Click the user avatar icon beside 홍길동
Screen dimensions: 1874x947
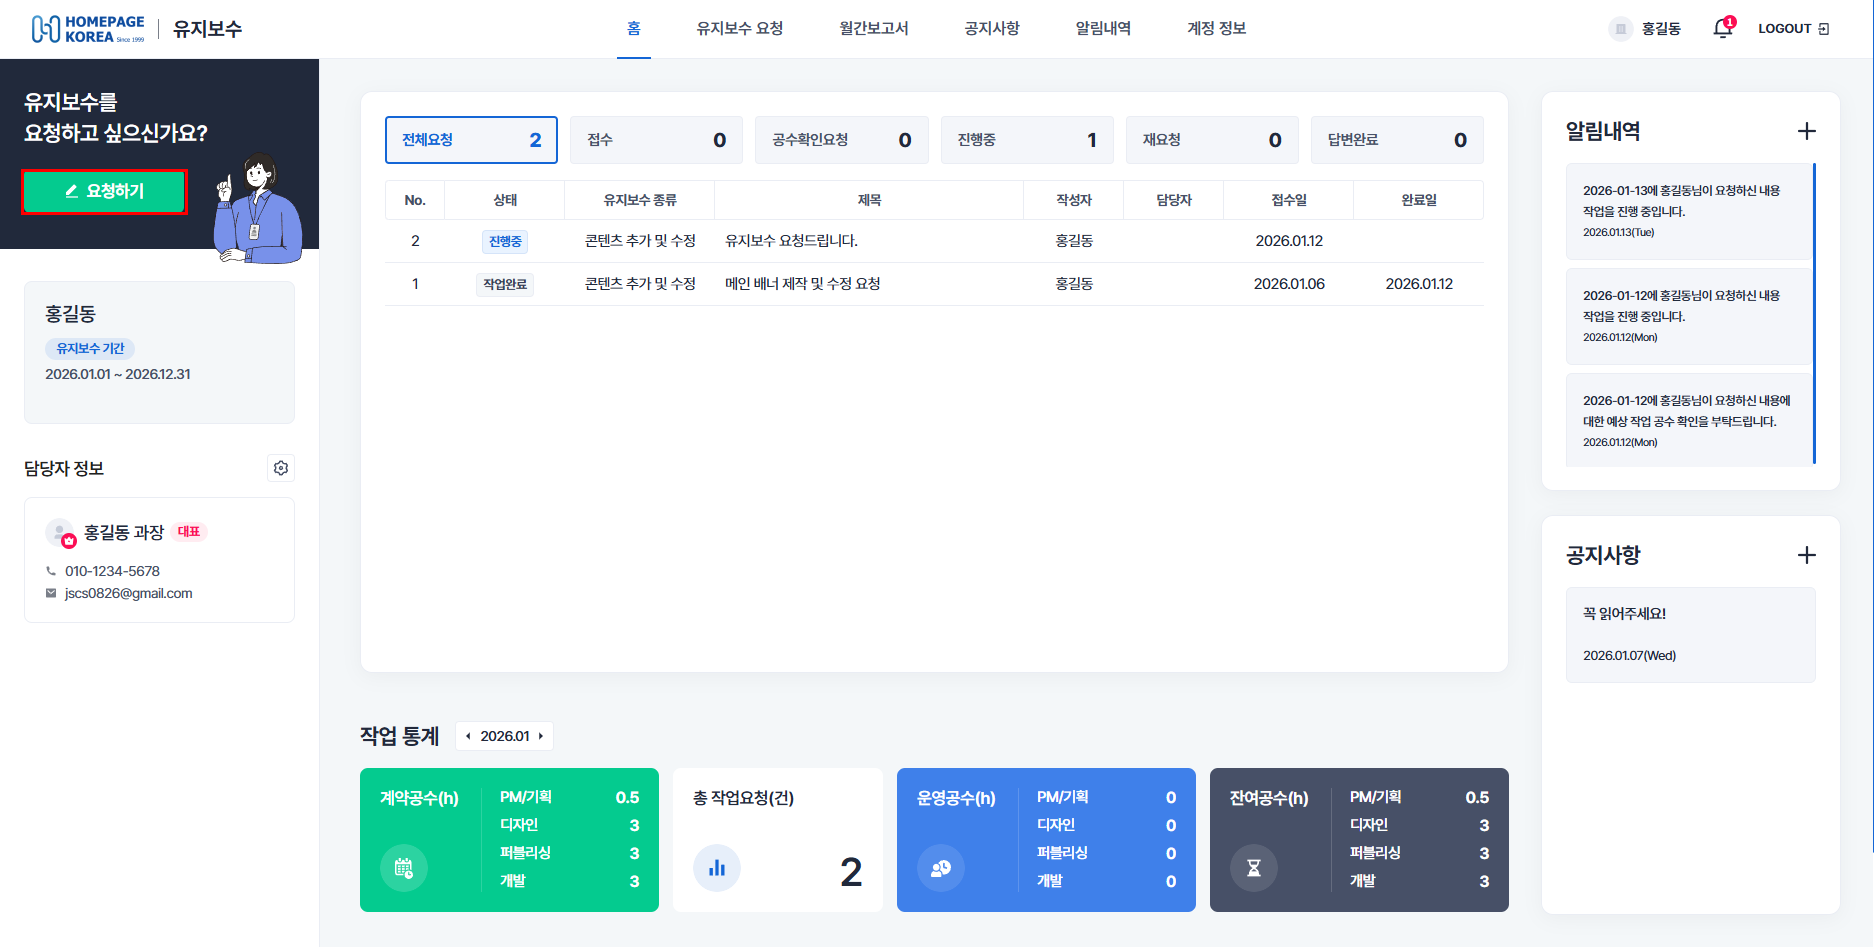click(x=1620, y=29)
